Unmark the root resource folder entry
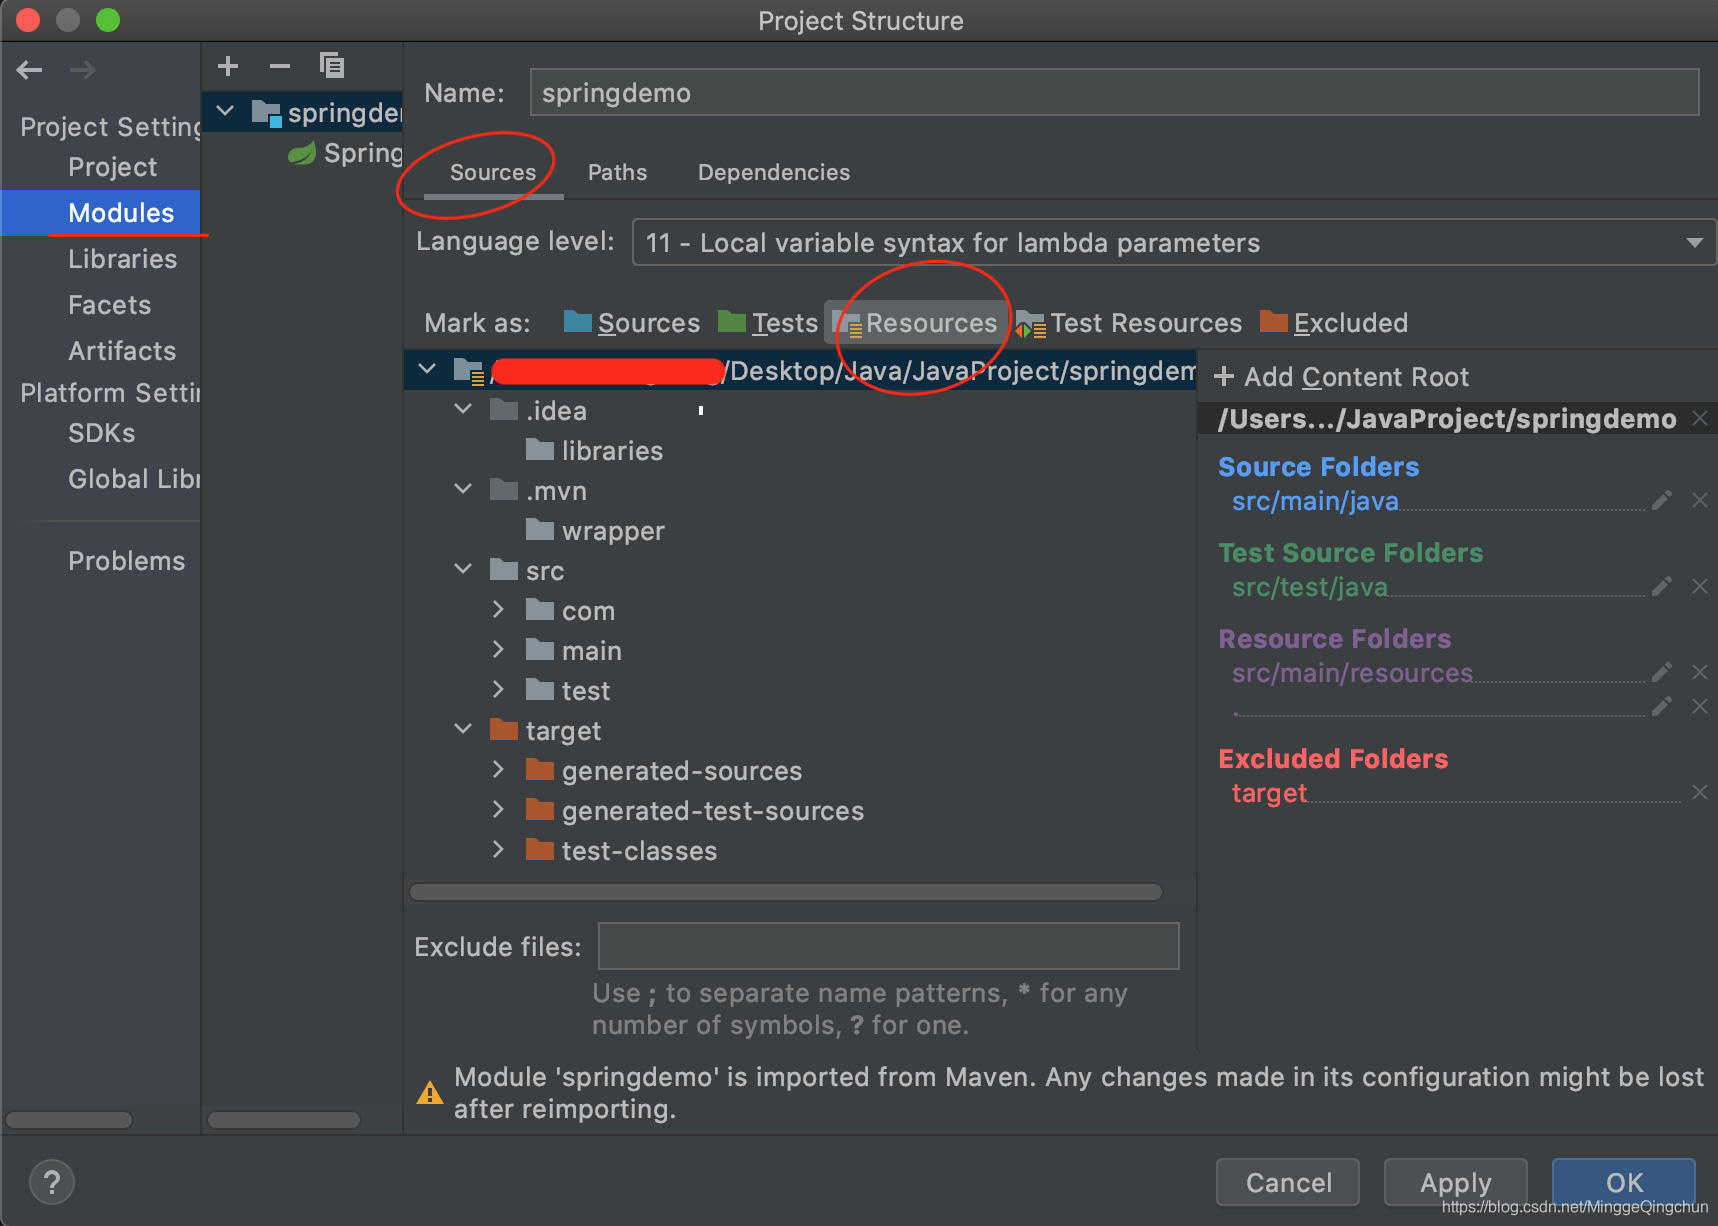This screenshot has height=1226, width=1718. point(1700,706)
